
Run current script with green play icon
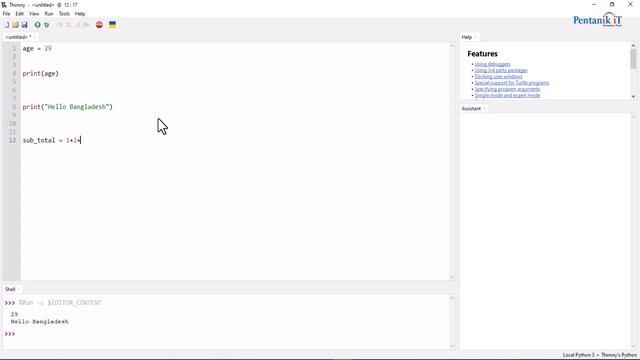[38, 25]
